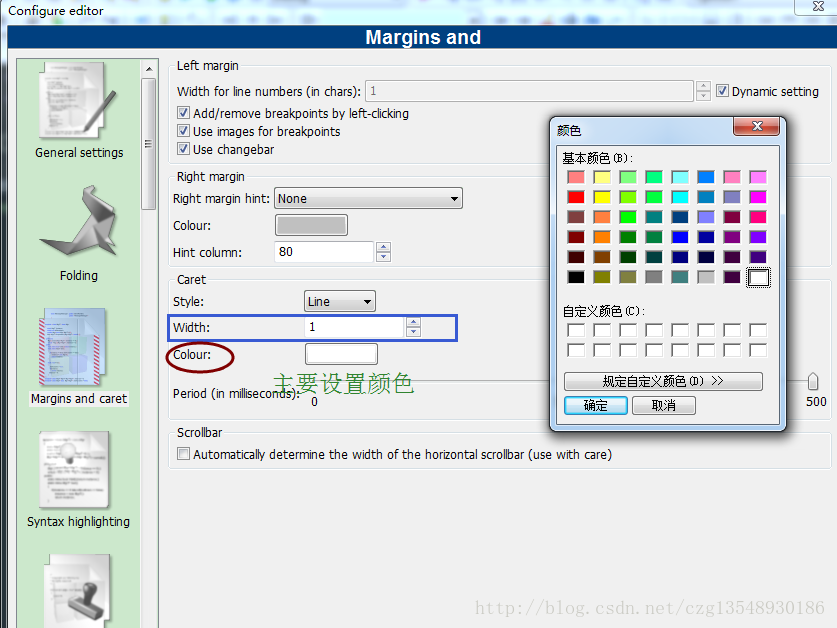The image size is (837, 628).
Task: Open the stamp icon settings page
Action: tap(79, 591)
